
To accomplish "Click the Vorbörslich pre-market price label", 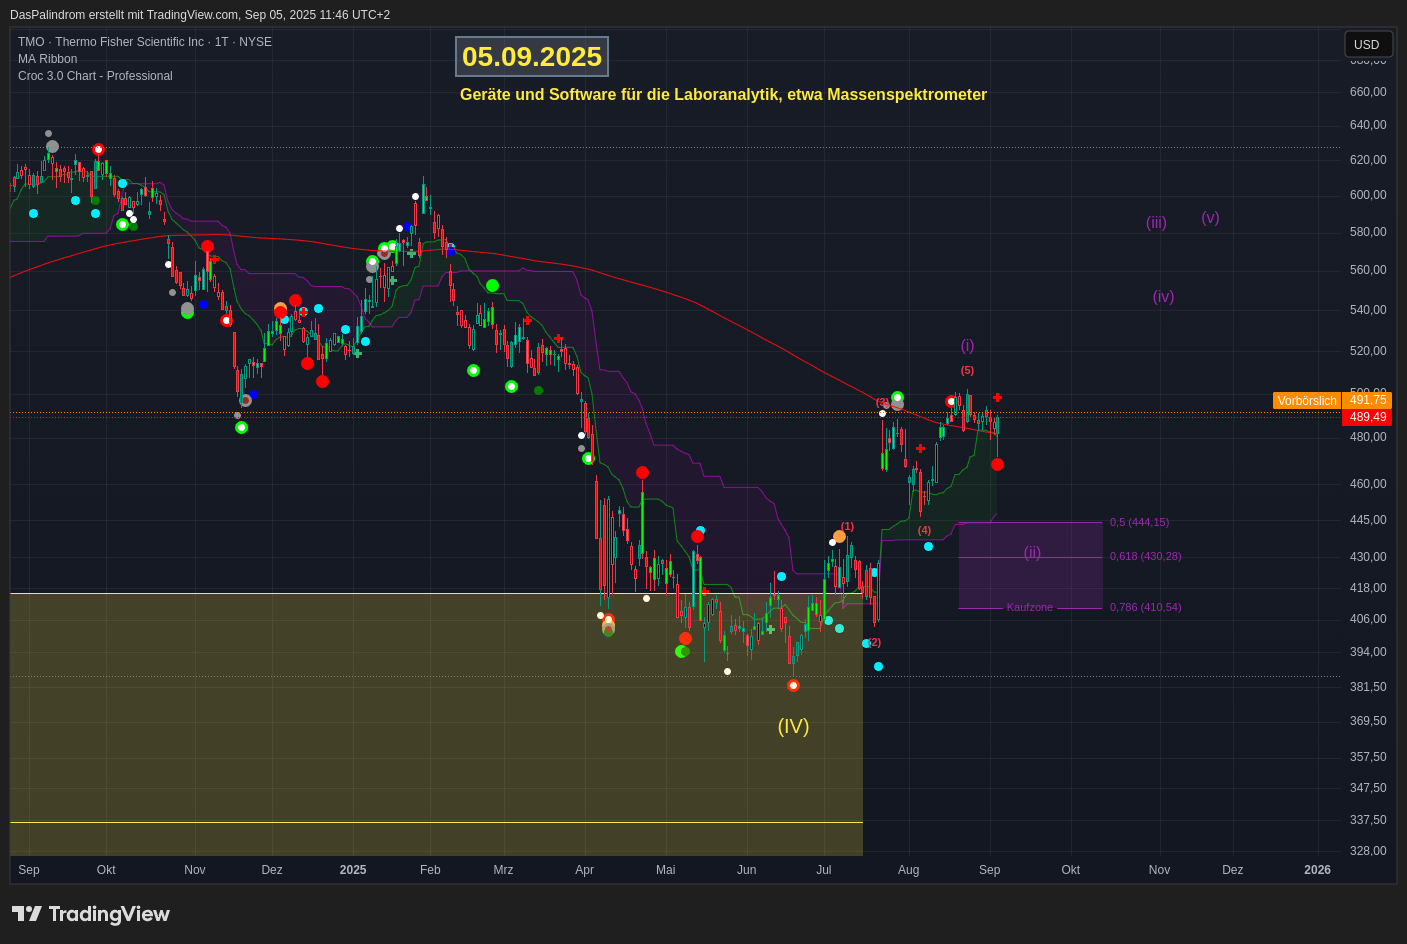I will point(1306,401).
